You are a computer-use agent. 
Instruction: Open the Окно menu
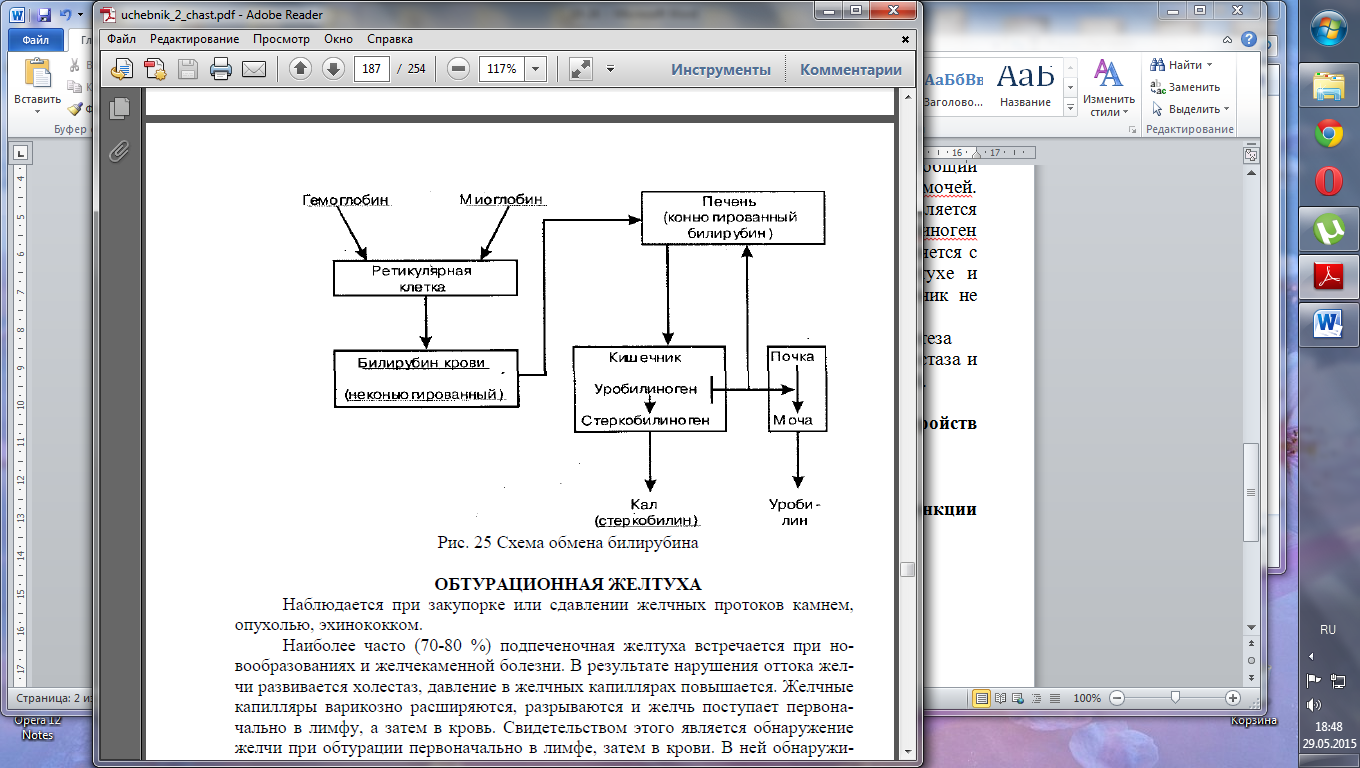(338, 39)
